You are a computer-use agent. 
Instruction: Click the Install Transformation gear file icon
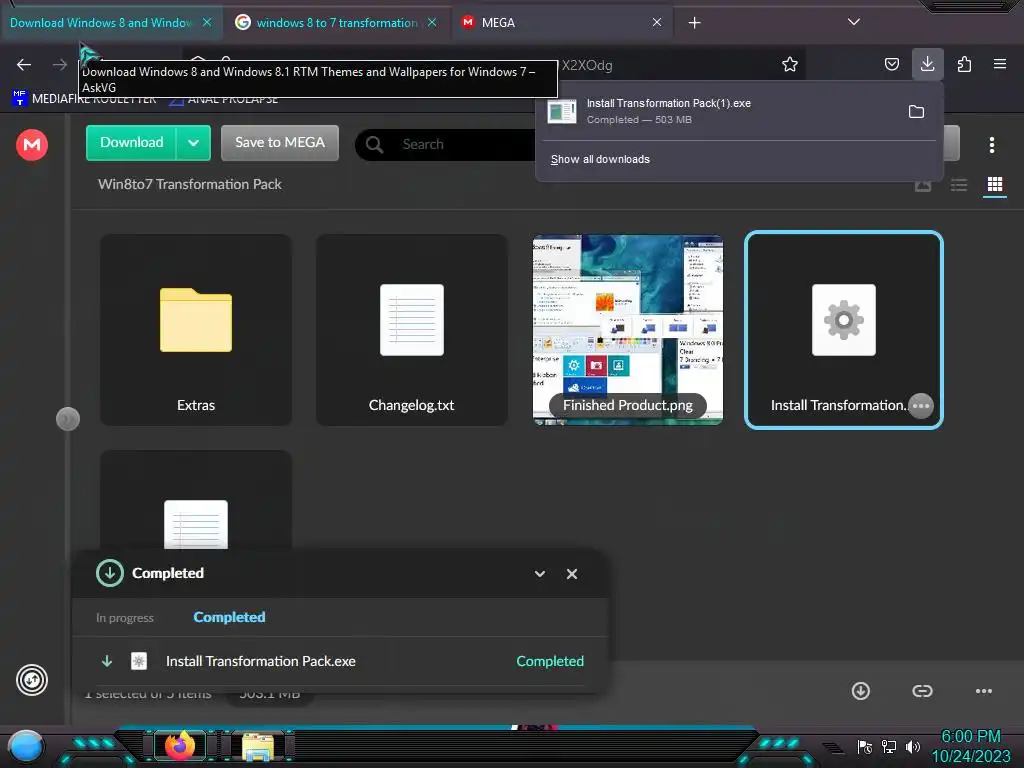point(844,320)
